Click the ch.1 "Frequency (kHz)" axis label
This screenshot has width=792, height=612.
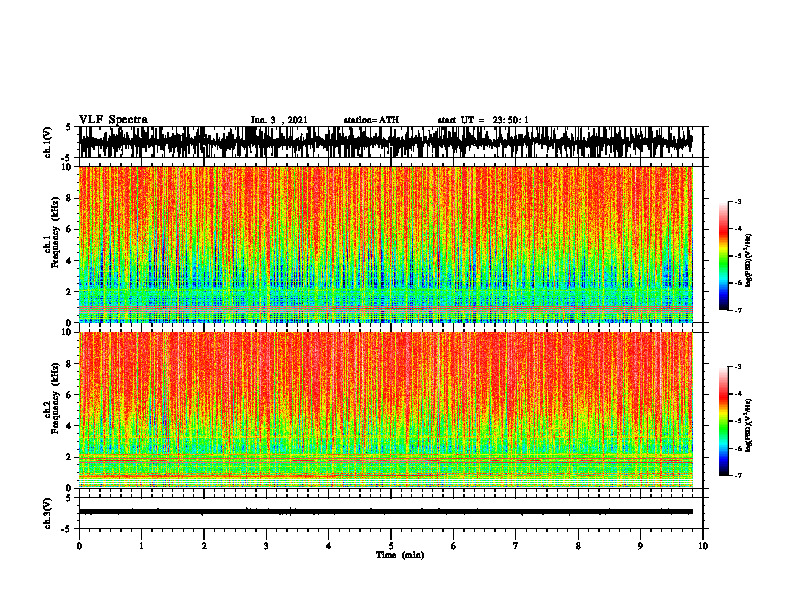(x=56, y=233)
